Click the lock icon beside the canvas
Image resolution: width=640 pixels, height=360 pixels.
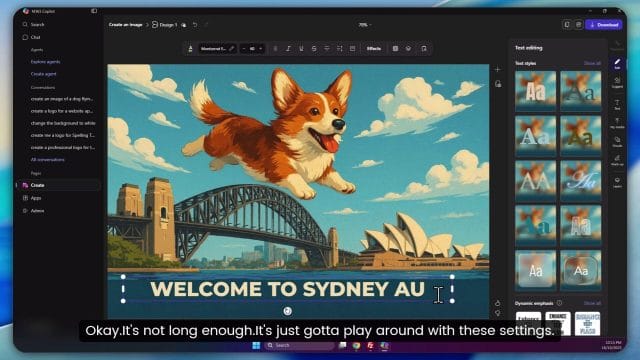(498, 84)
